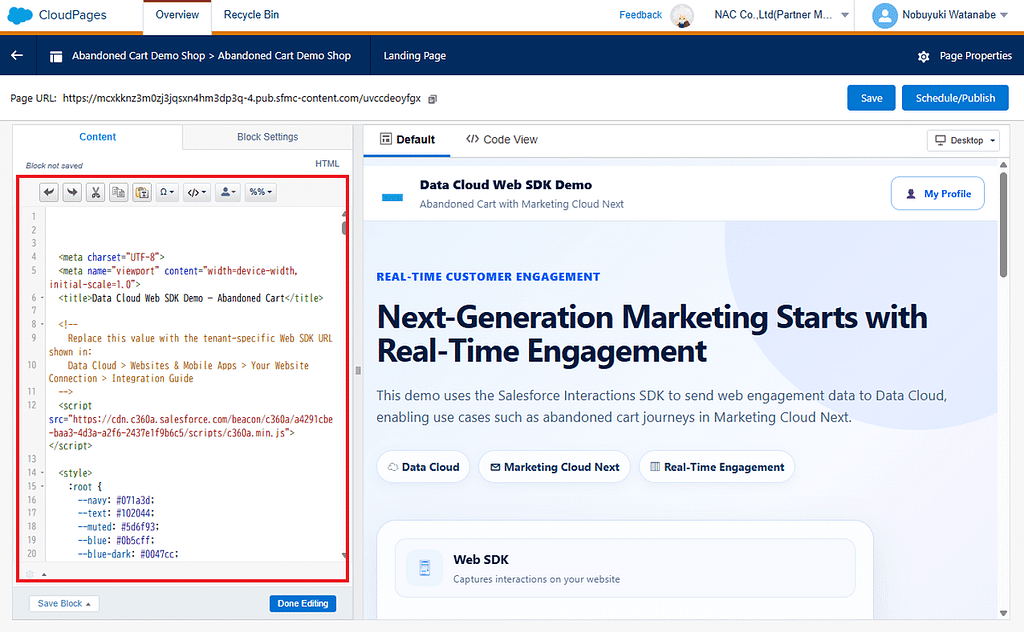Collapse the style fold at line 14

coord(42,473)
